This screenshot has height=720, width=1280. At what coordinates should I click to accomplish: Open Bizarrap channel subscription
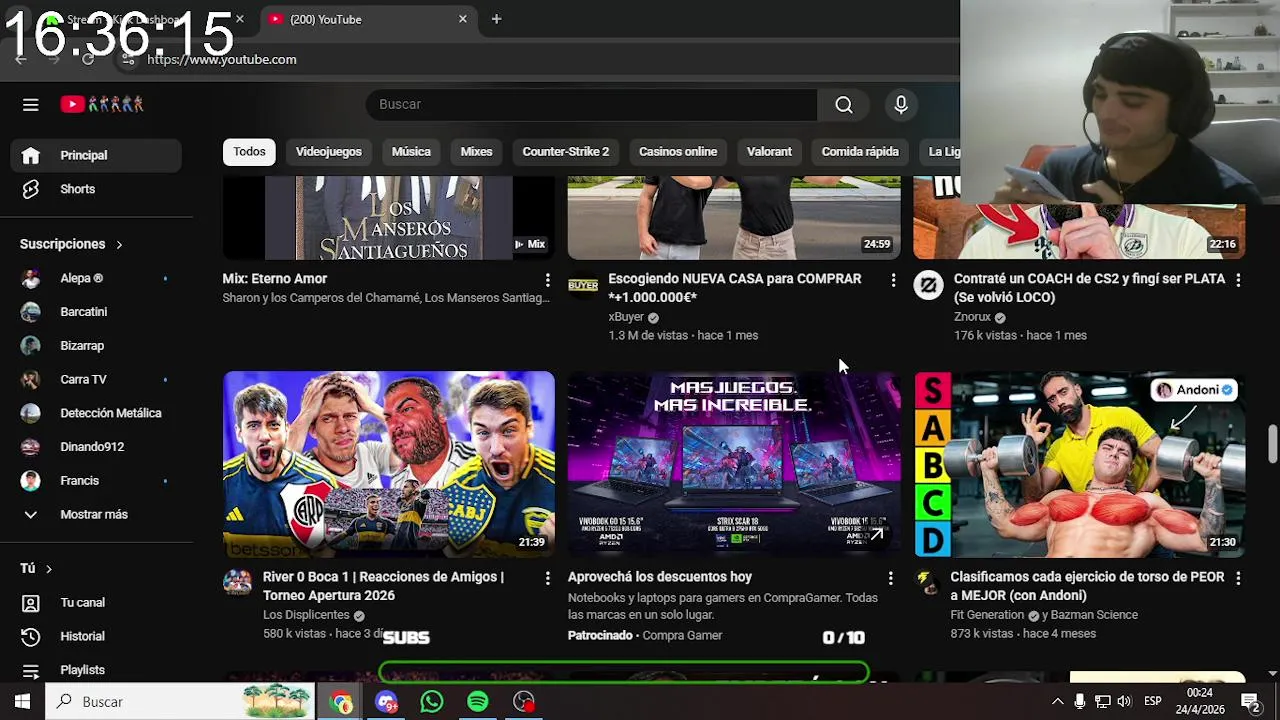[96, 346]
